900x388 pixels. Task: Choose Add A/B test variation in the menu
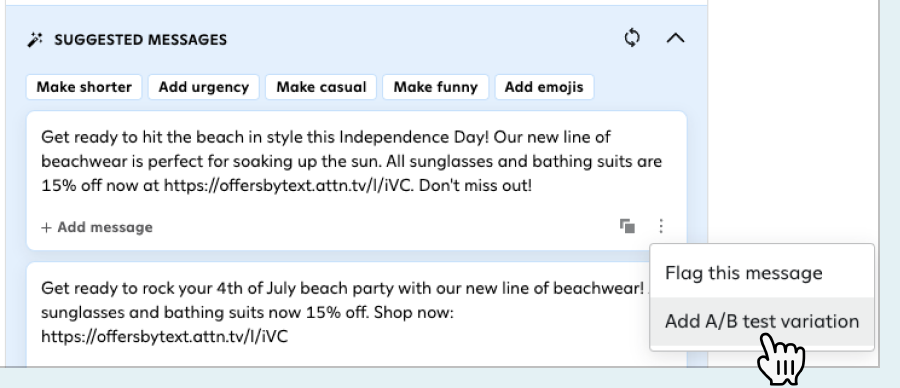coord(762,321)
